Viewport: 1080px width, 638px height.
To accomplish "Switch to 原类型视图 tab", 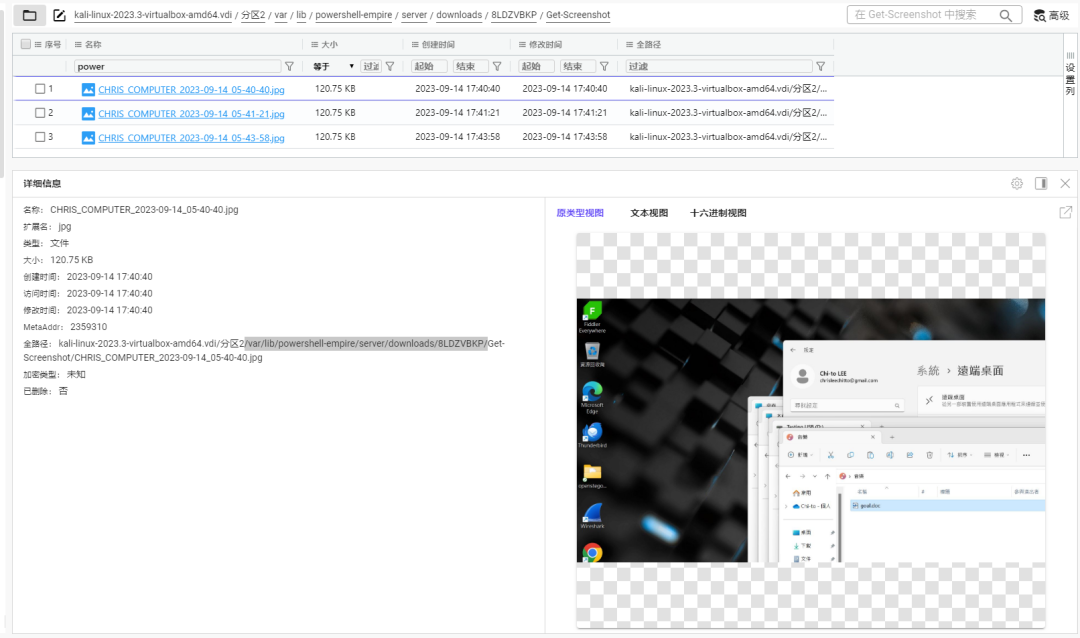I will tap(580, 213).
